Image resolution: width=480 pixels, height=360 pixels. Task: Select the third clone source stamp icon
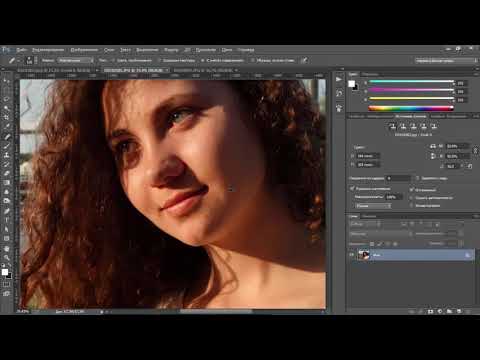(x=413, y=126)
